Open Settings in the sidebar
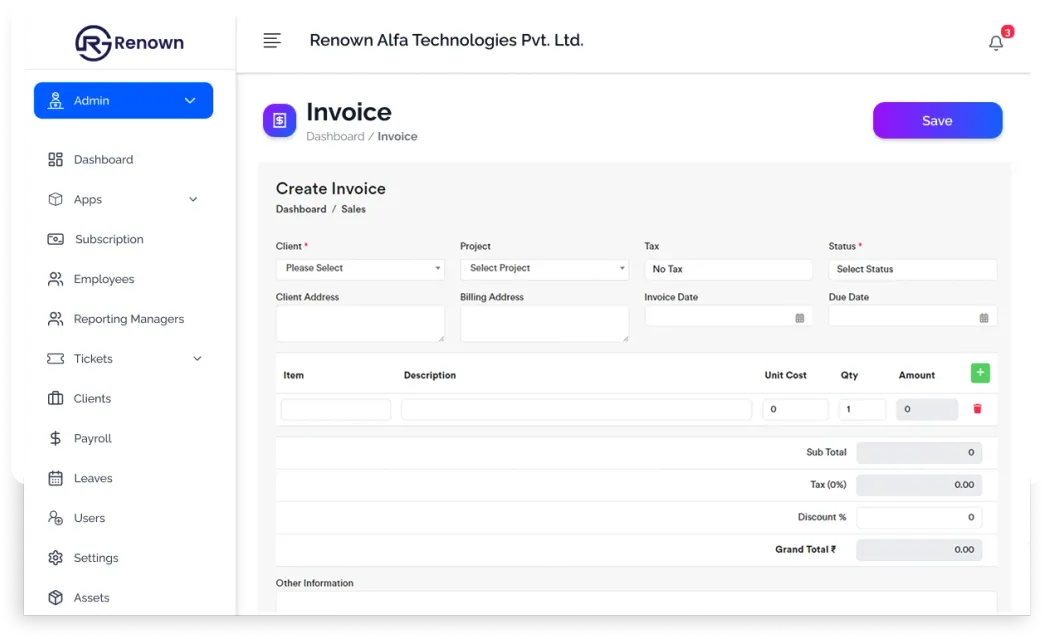Screen dimensions: 1045x639 95,558
